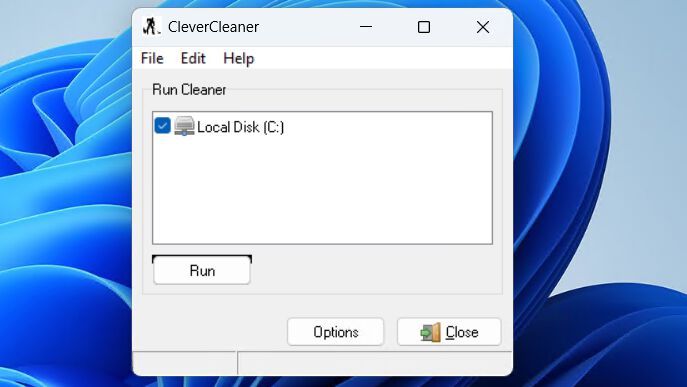Viewport: 687px width, 387px height.
Task: Click the CleverCleaner app icon in title bar
Action: [x=152, y=26]
